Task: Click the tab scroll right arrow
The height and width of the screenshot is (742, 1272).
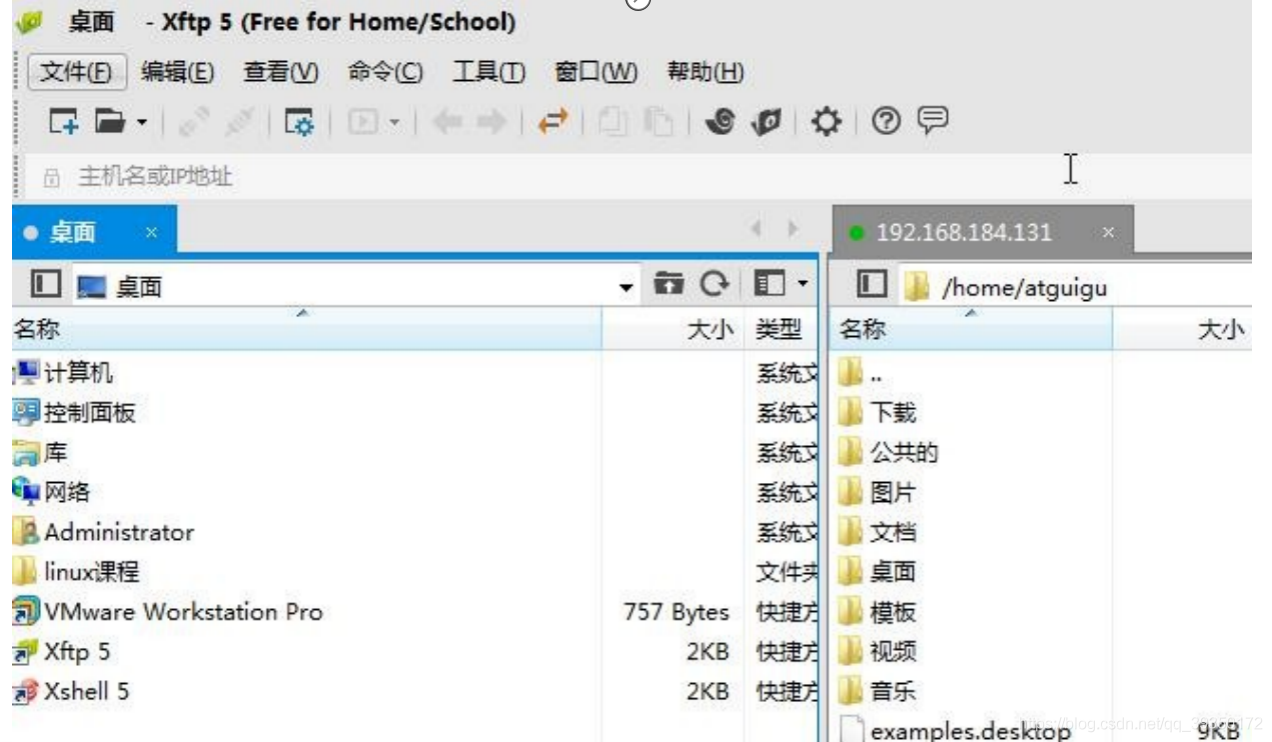Action: pyautogui.click(x=793, y=229)
